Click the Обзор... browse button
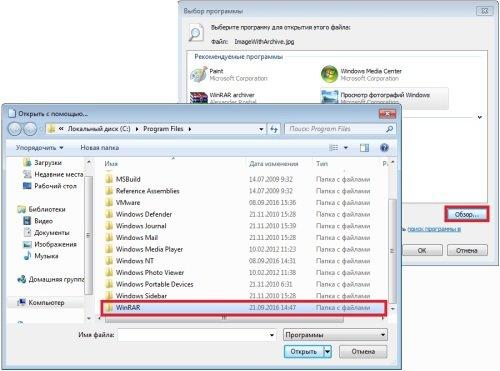This screenshot has height=371, width=500. pos(467,214)
